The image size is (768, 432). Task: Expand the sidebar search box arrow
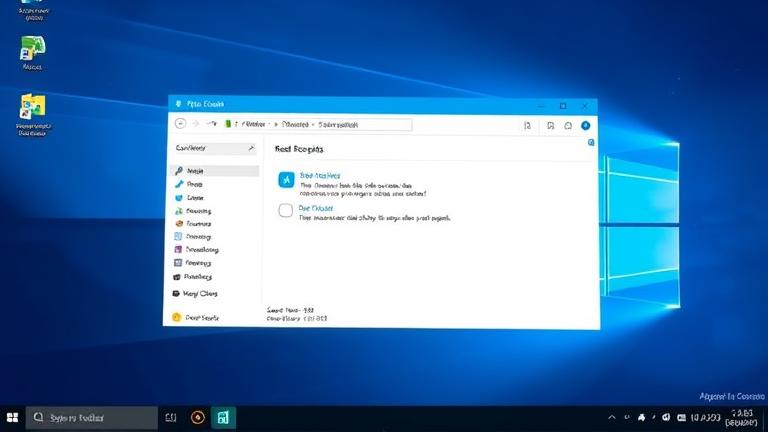(251, 148)
